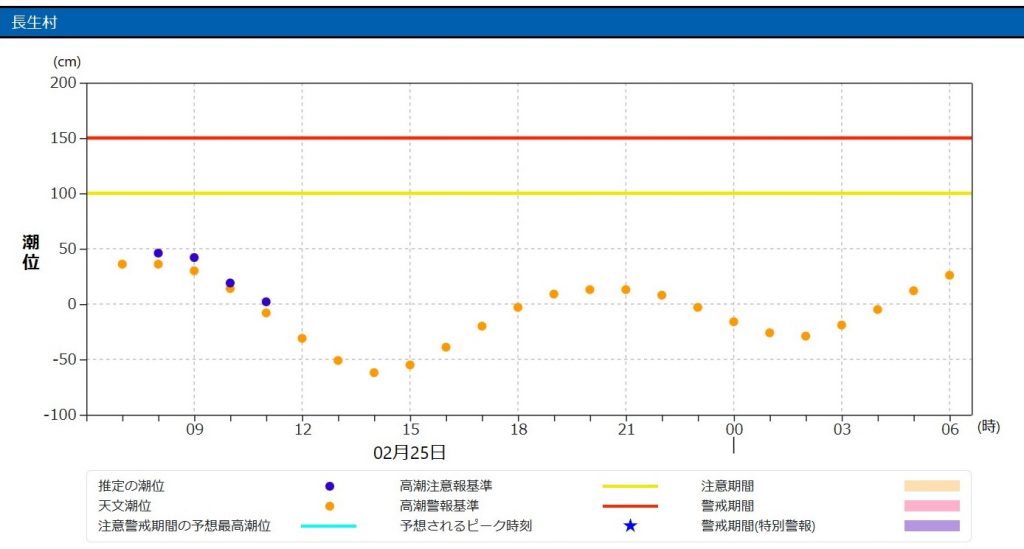The image size is (1024, 549).
Task: Click the 00 midnight time axis label
Action: (734, 429)
